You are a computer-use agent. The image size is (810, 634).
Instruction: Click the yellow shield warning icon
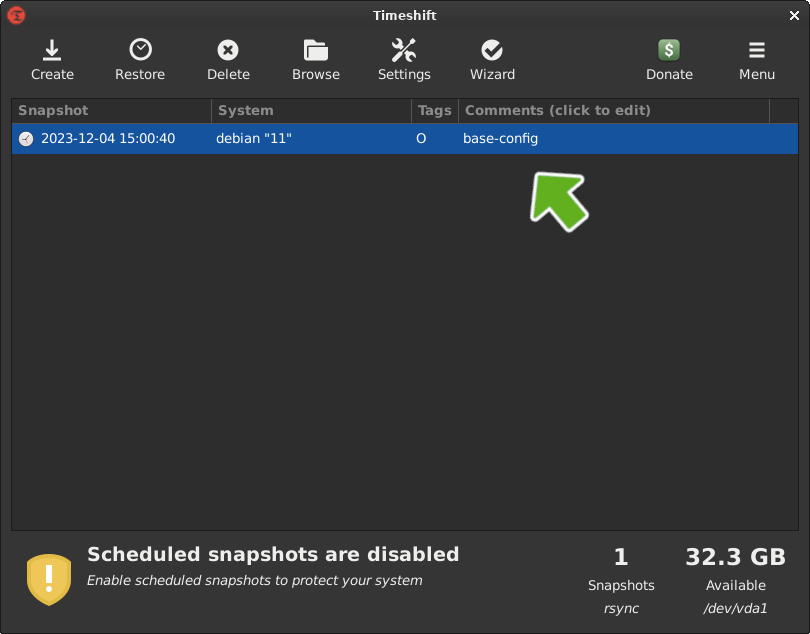49,579
